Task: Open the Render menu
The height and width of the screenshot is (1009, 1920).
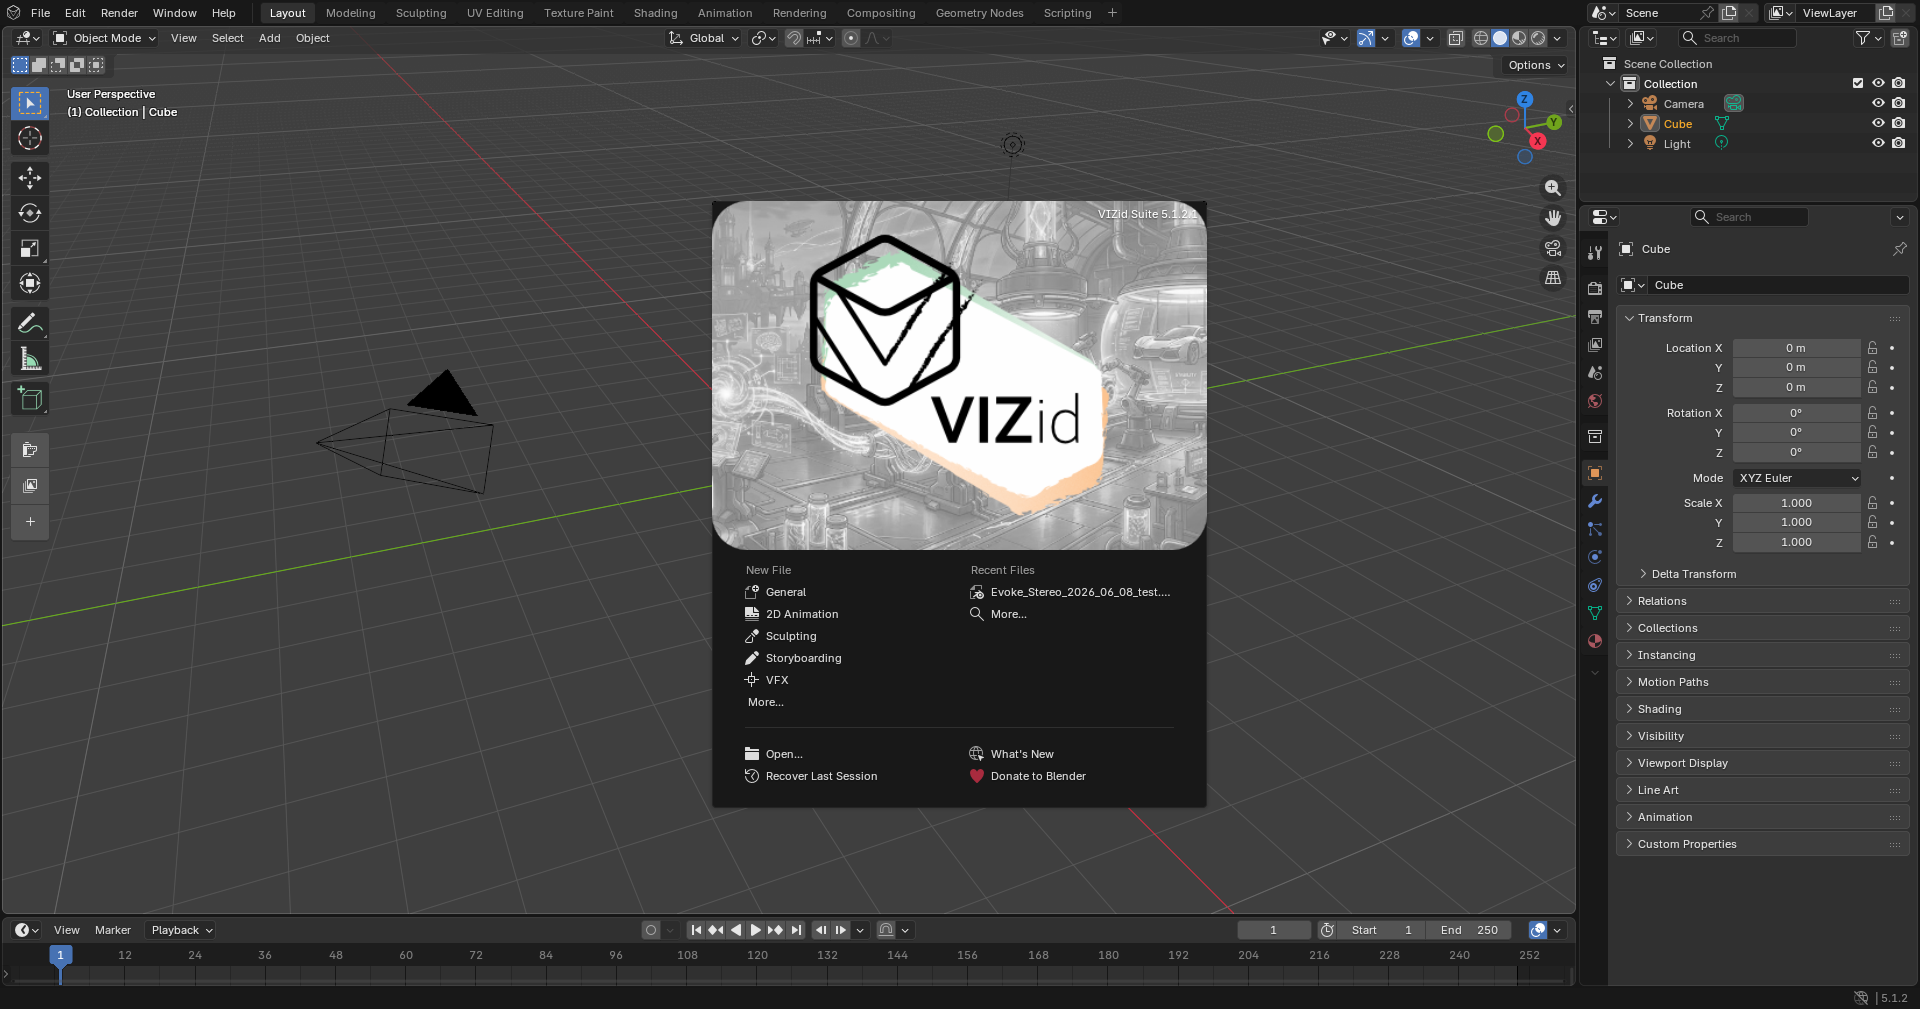Action: (x=119, y=13)
